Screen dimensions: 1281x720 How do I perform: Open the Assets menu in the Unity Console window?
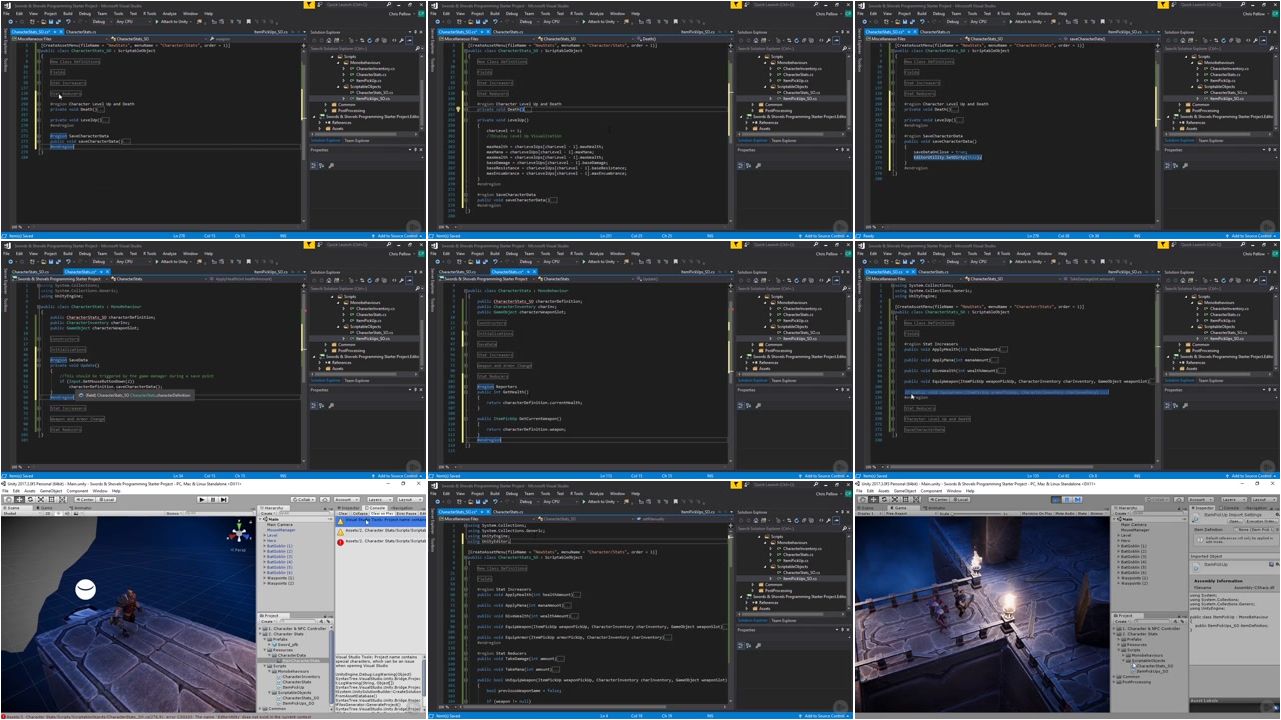coord(29,491)
